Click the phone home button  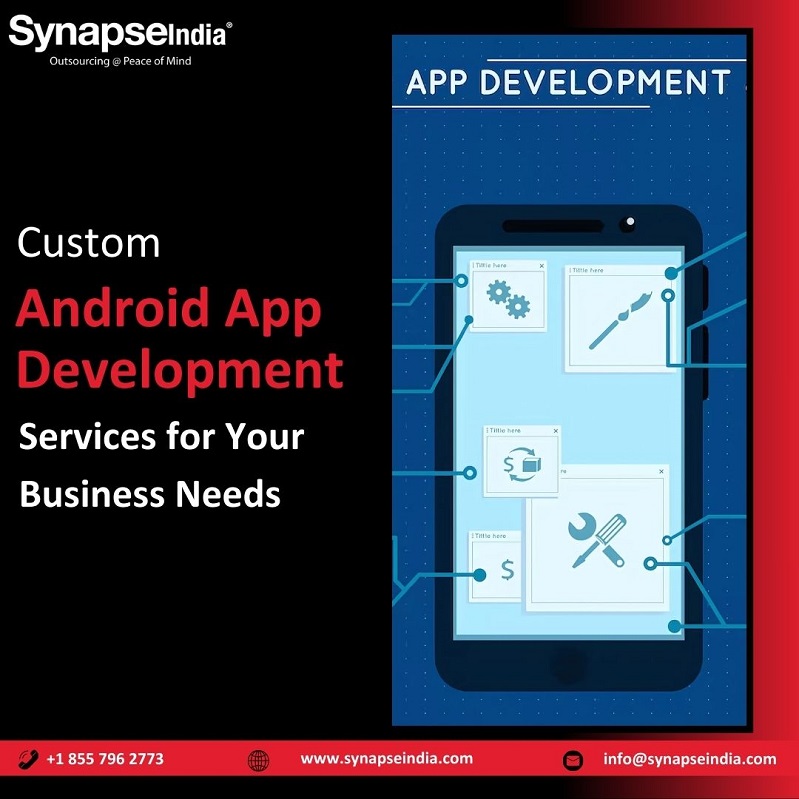click(x=569, y=664)
